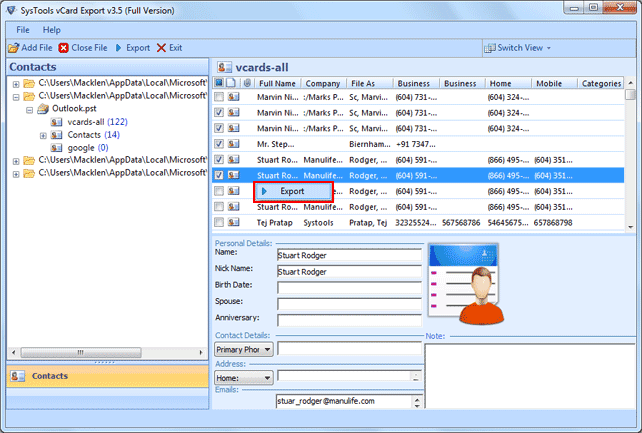Uncheck the second Marvin Ni... row checkbox
This screenshot has width=642, height=433.
point(219,112)
